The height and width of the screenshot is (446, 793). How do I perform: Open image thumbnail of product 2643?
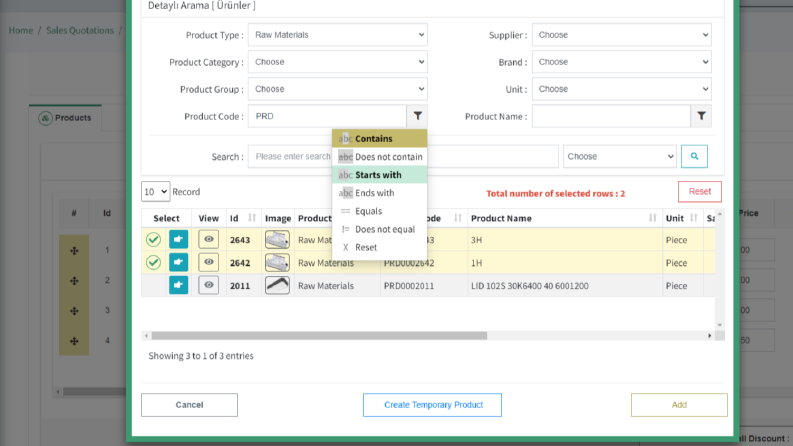tap(277, 239)
